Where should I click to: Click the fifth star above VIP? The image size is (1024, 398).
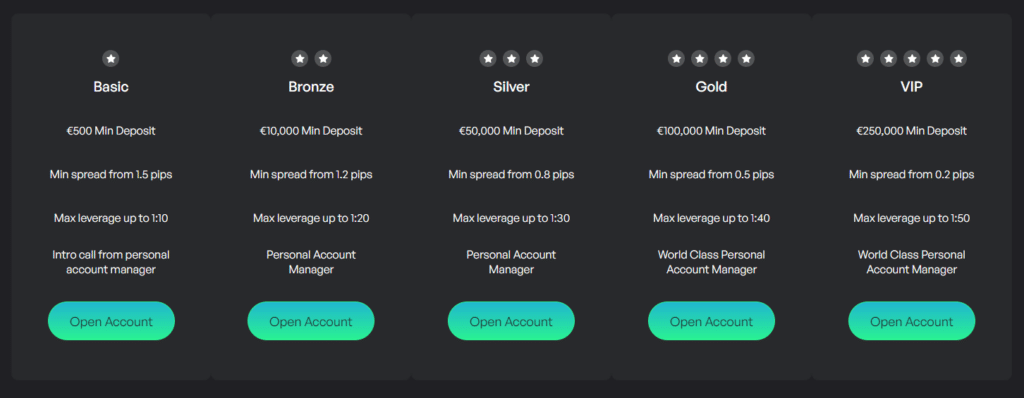click(x=958, y=59)
